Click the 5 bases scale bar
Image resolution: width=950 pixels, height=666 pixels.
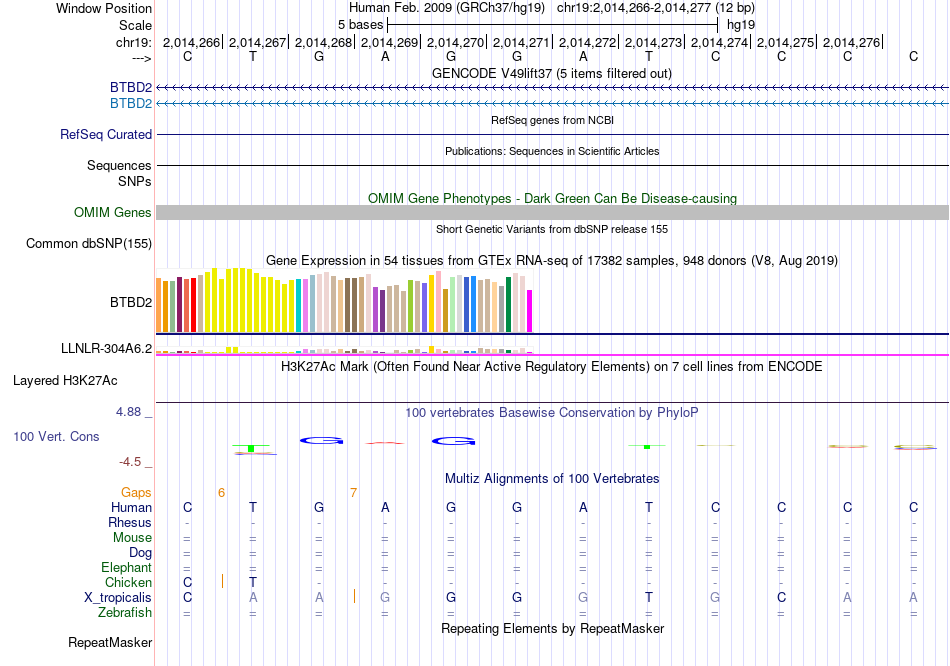click(553, 25)
